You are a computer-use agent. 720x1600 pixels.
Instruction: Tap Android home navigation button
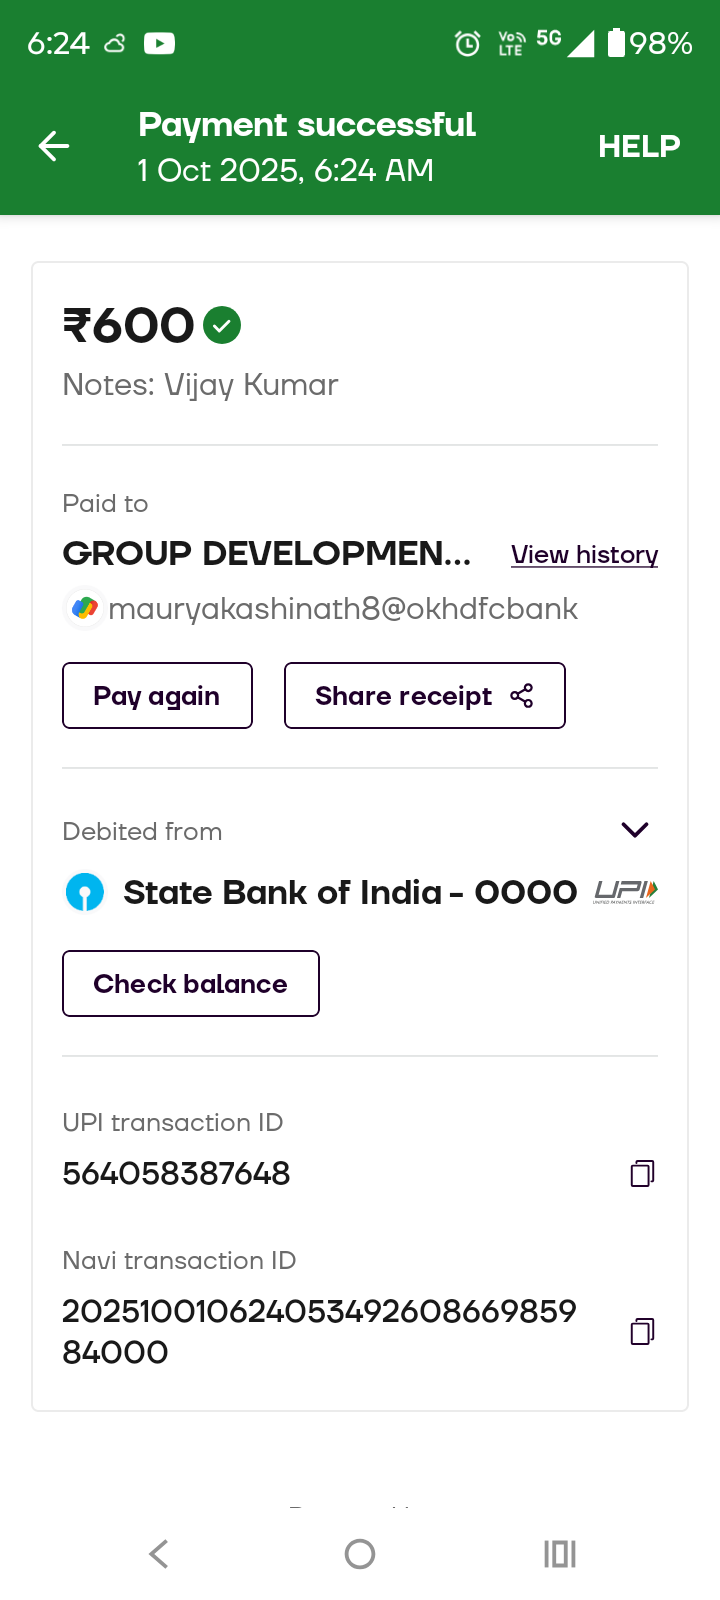coord(360,1554)
